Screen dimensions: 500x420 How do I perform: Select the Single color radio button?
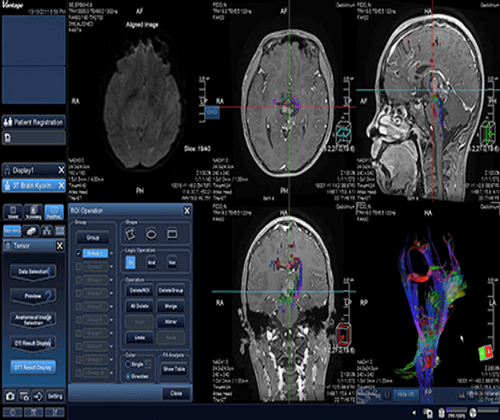pyautogui.click(x=128, y=364)
